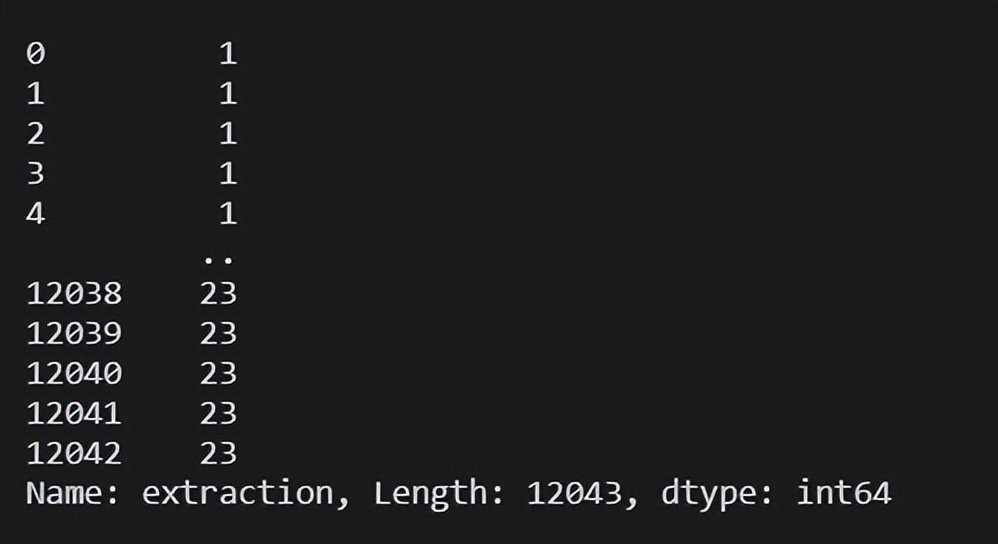Image resolution: width=998 pixels, height=544 pixels.
Task: Select value 1 beside index 4
Action: pos(228,214)
